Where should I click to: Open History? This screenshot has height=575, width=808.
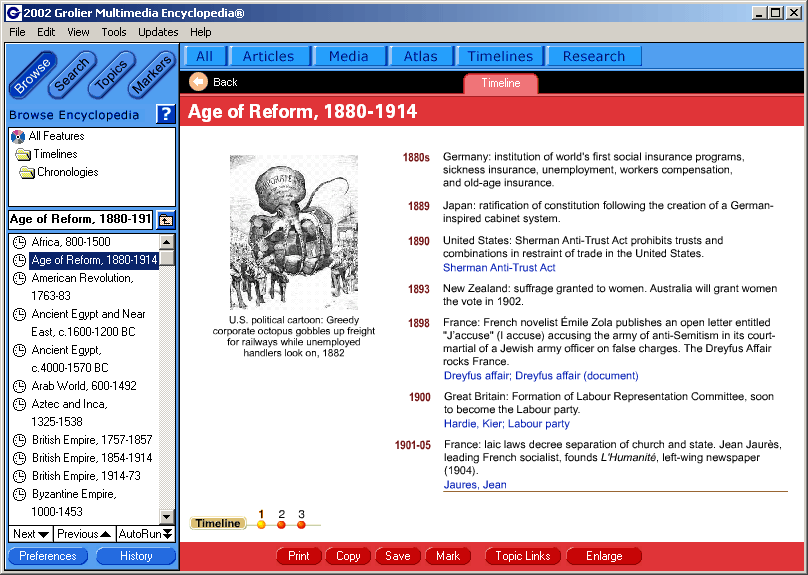pos(136,556)
